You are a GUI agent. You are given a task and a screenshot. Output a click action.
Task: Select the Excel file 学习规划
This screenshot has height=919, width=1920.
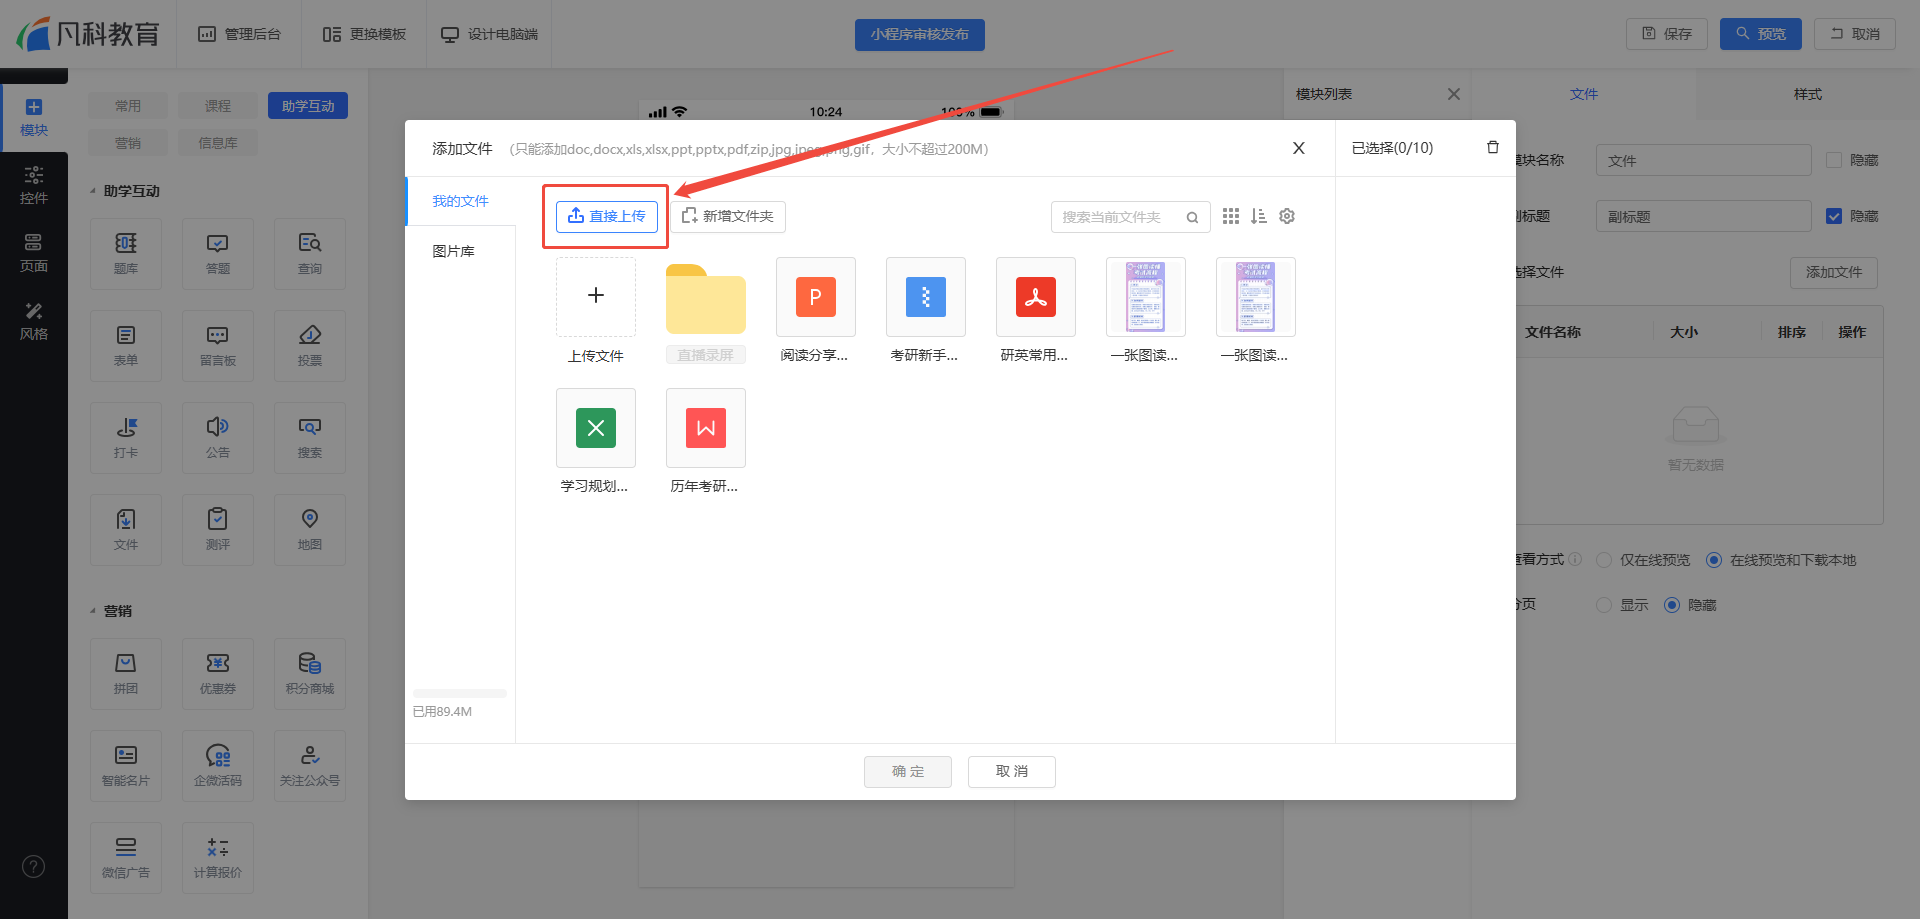[x=595, y=428]
